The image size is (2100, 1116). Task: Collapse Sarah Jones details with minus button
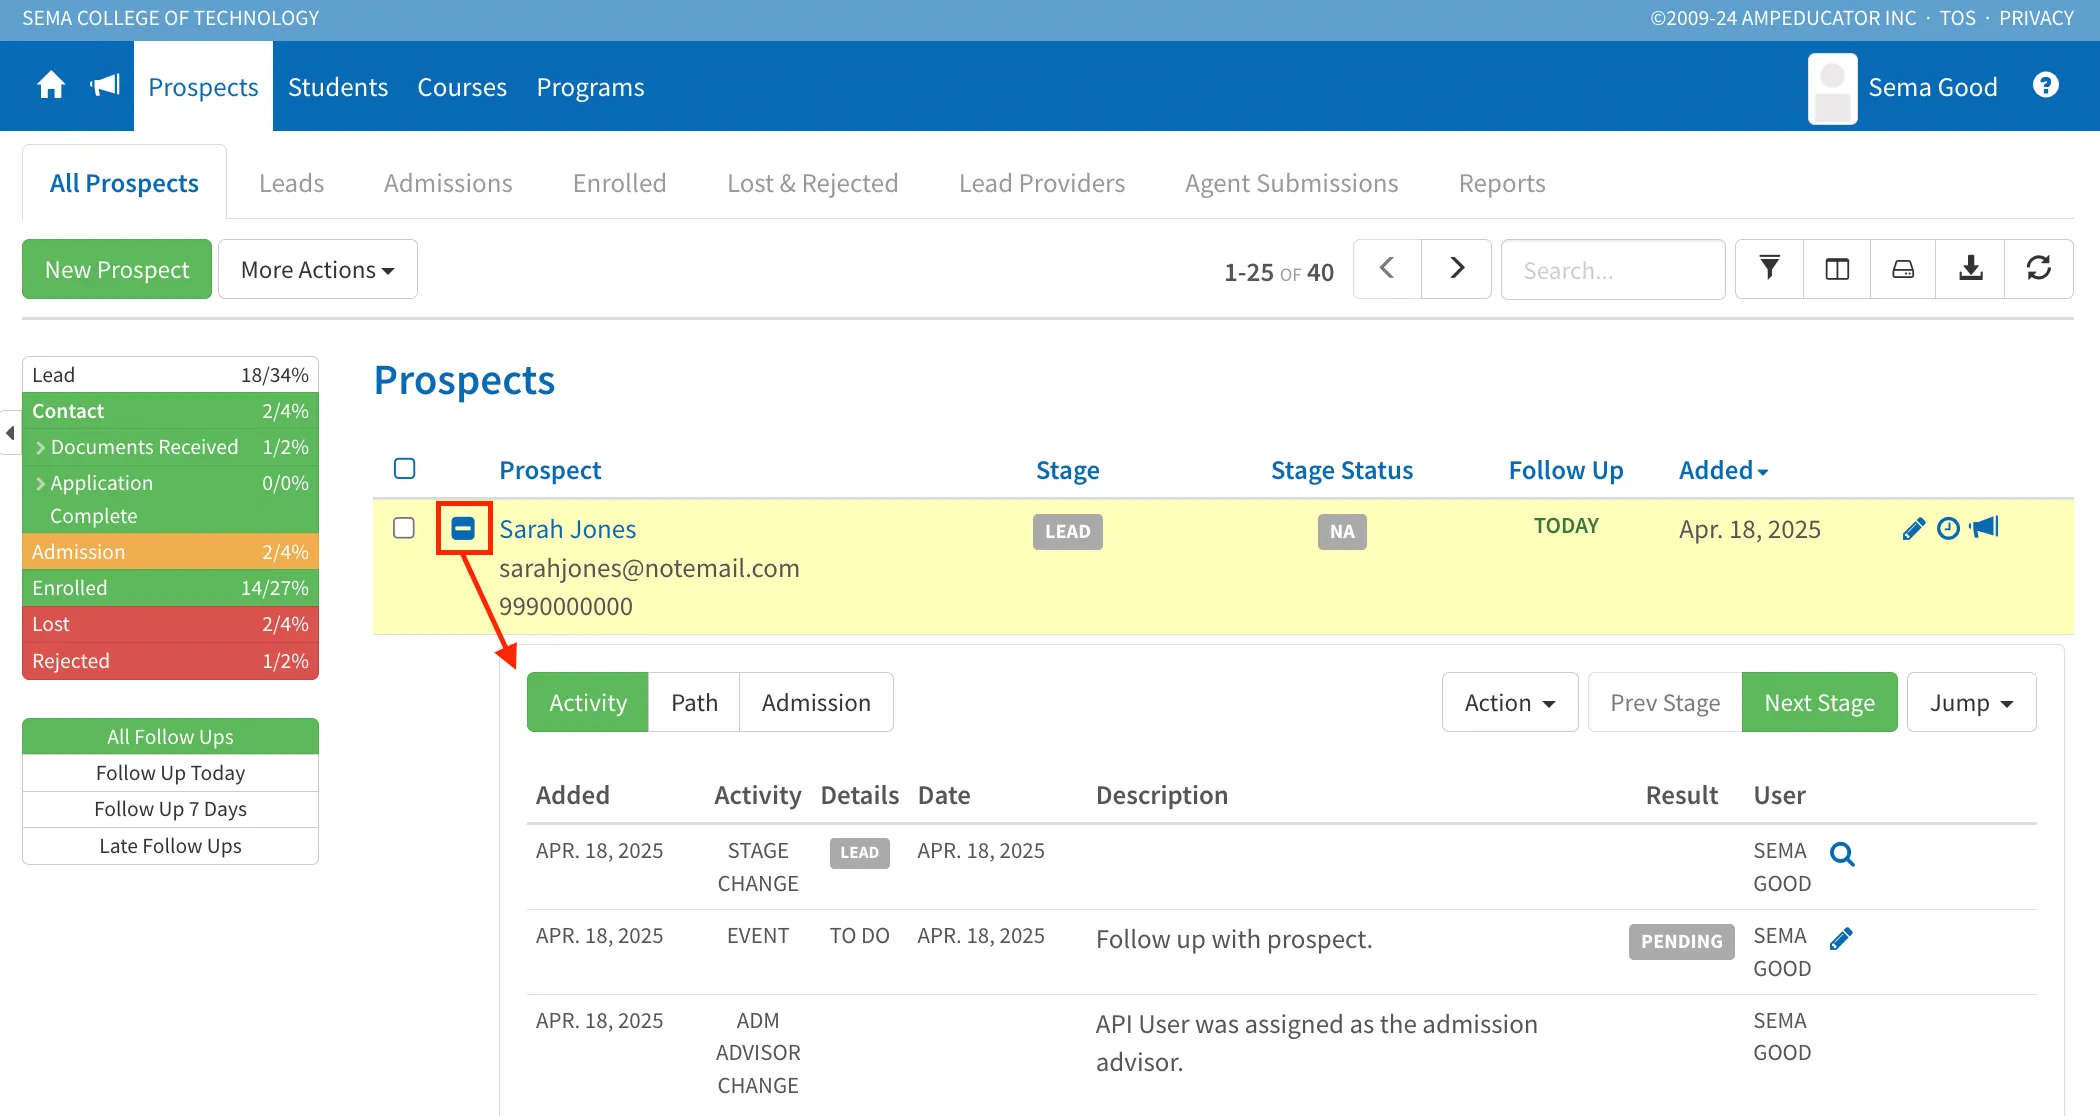coord(463,528)
